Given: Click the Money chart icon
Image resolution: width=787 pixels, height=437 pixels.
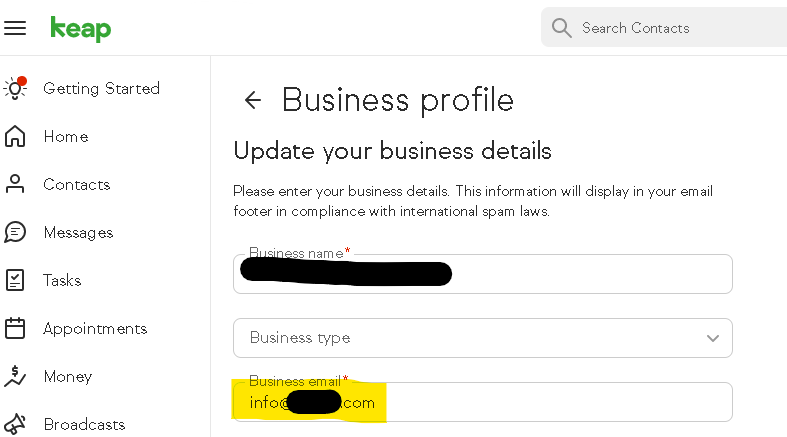Looking at the screenshot, I should (x=15, y=376).
